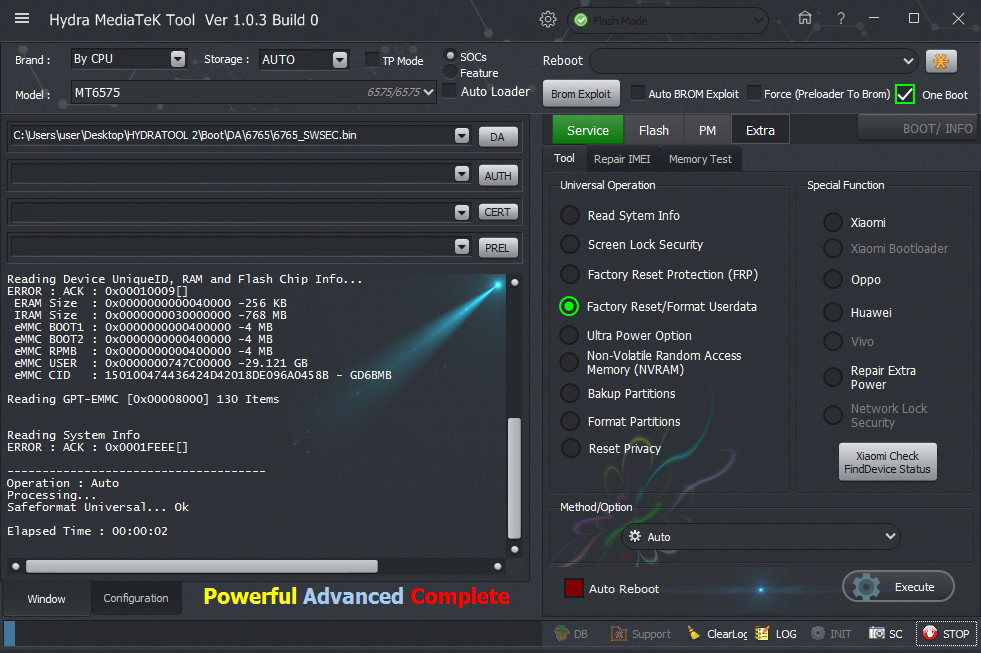The height and width of the screenshot is (653, 981).
Task: Open the Extra tab
Action: [760, 130]
